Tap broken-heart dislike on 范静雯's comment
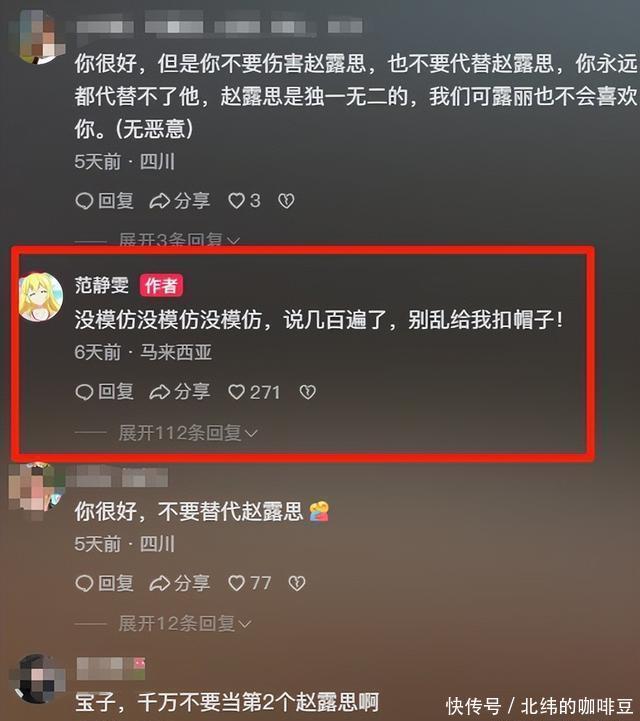The width and height of the screenshot is (640, 721). (307, 392)
